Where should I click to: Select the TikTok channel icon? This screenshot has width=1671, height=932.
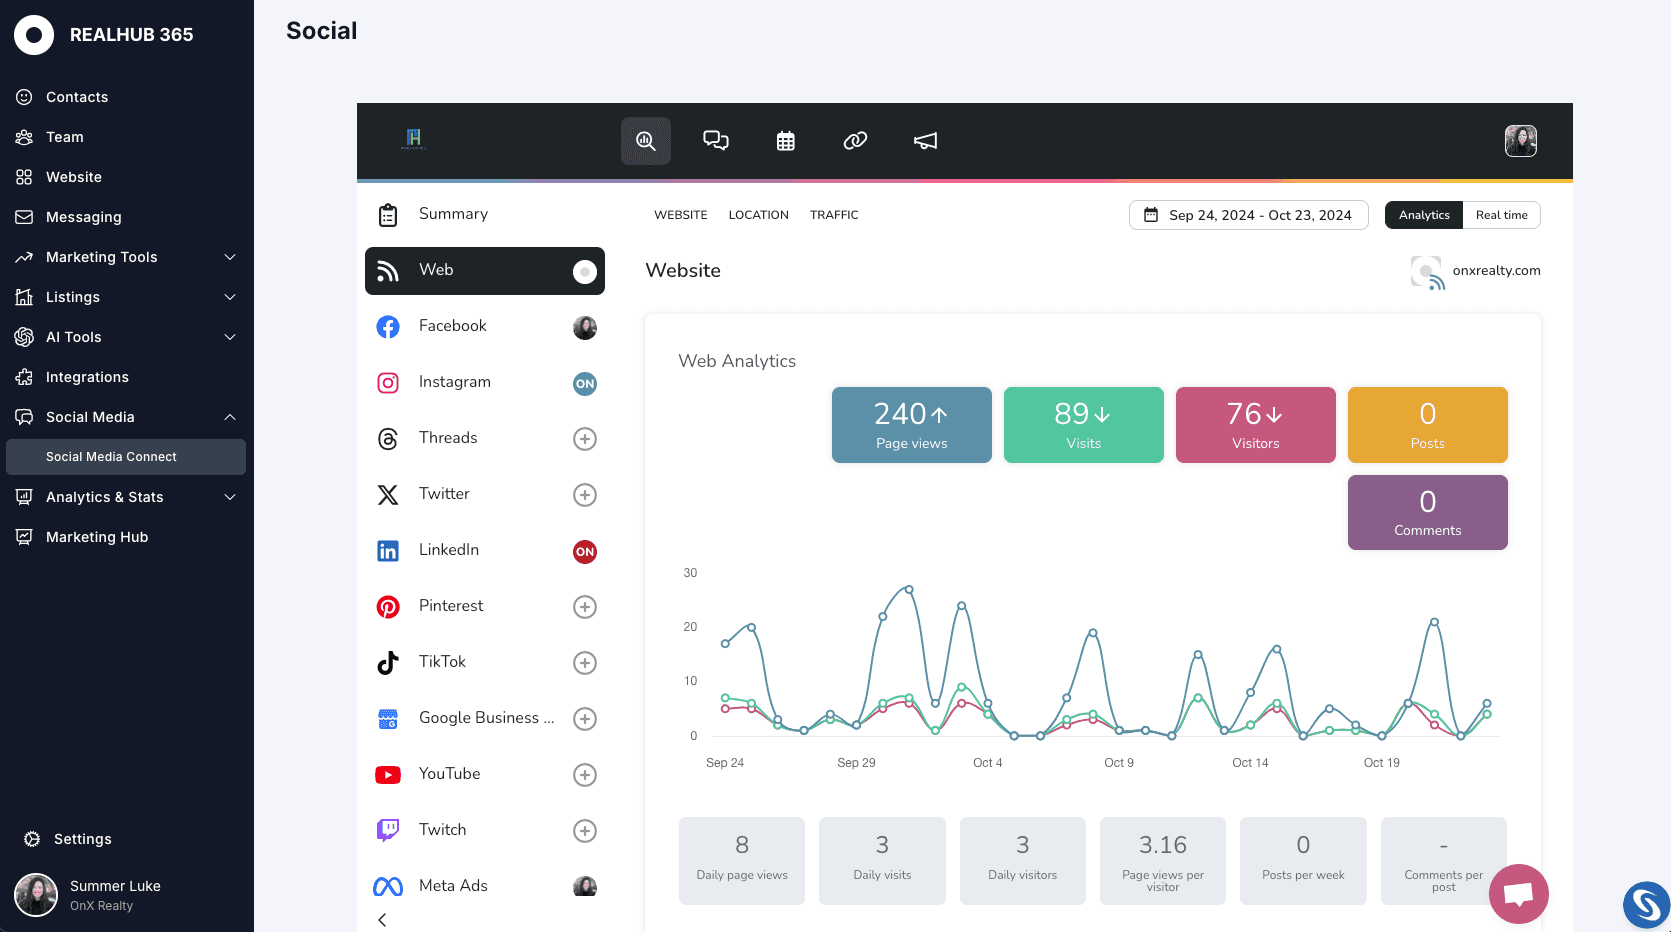(387, 662)
